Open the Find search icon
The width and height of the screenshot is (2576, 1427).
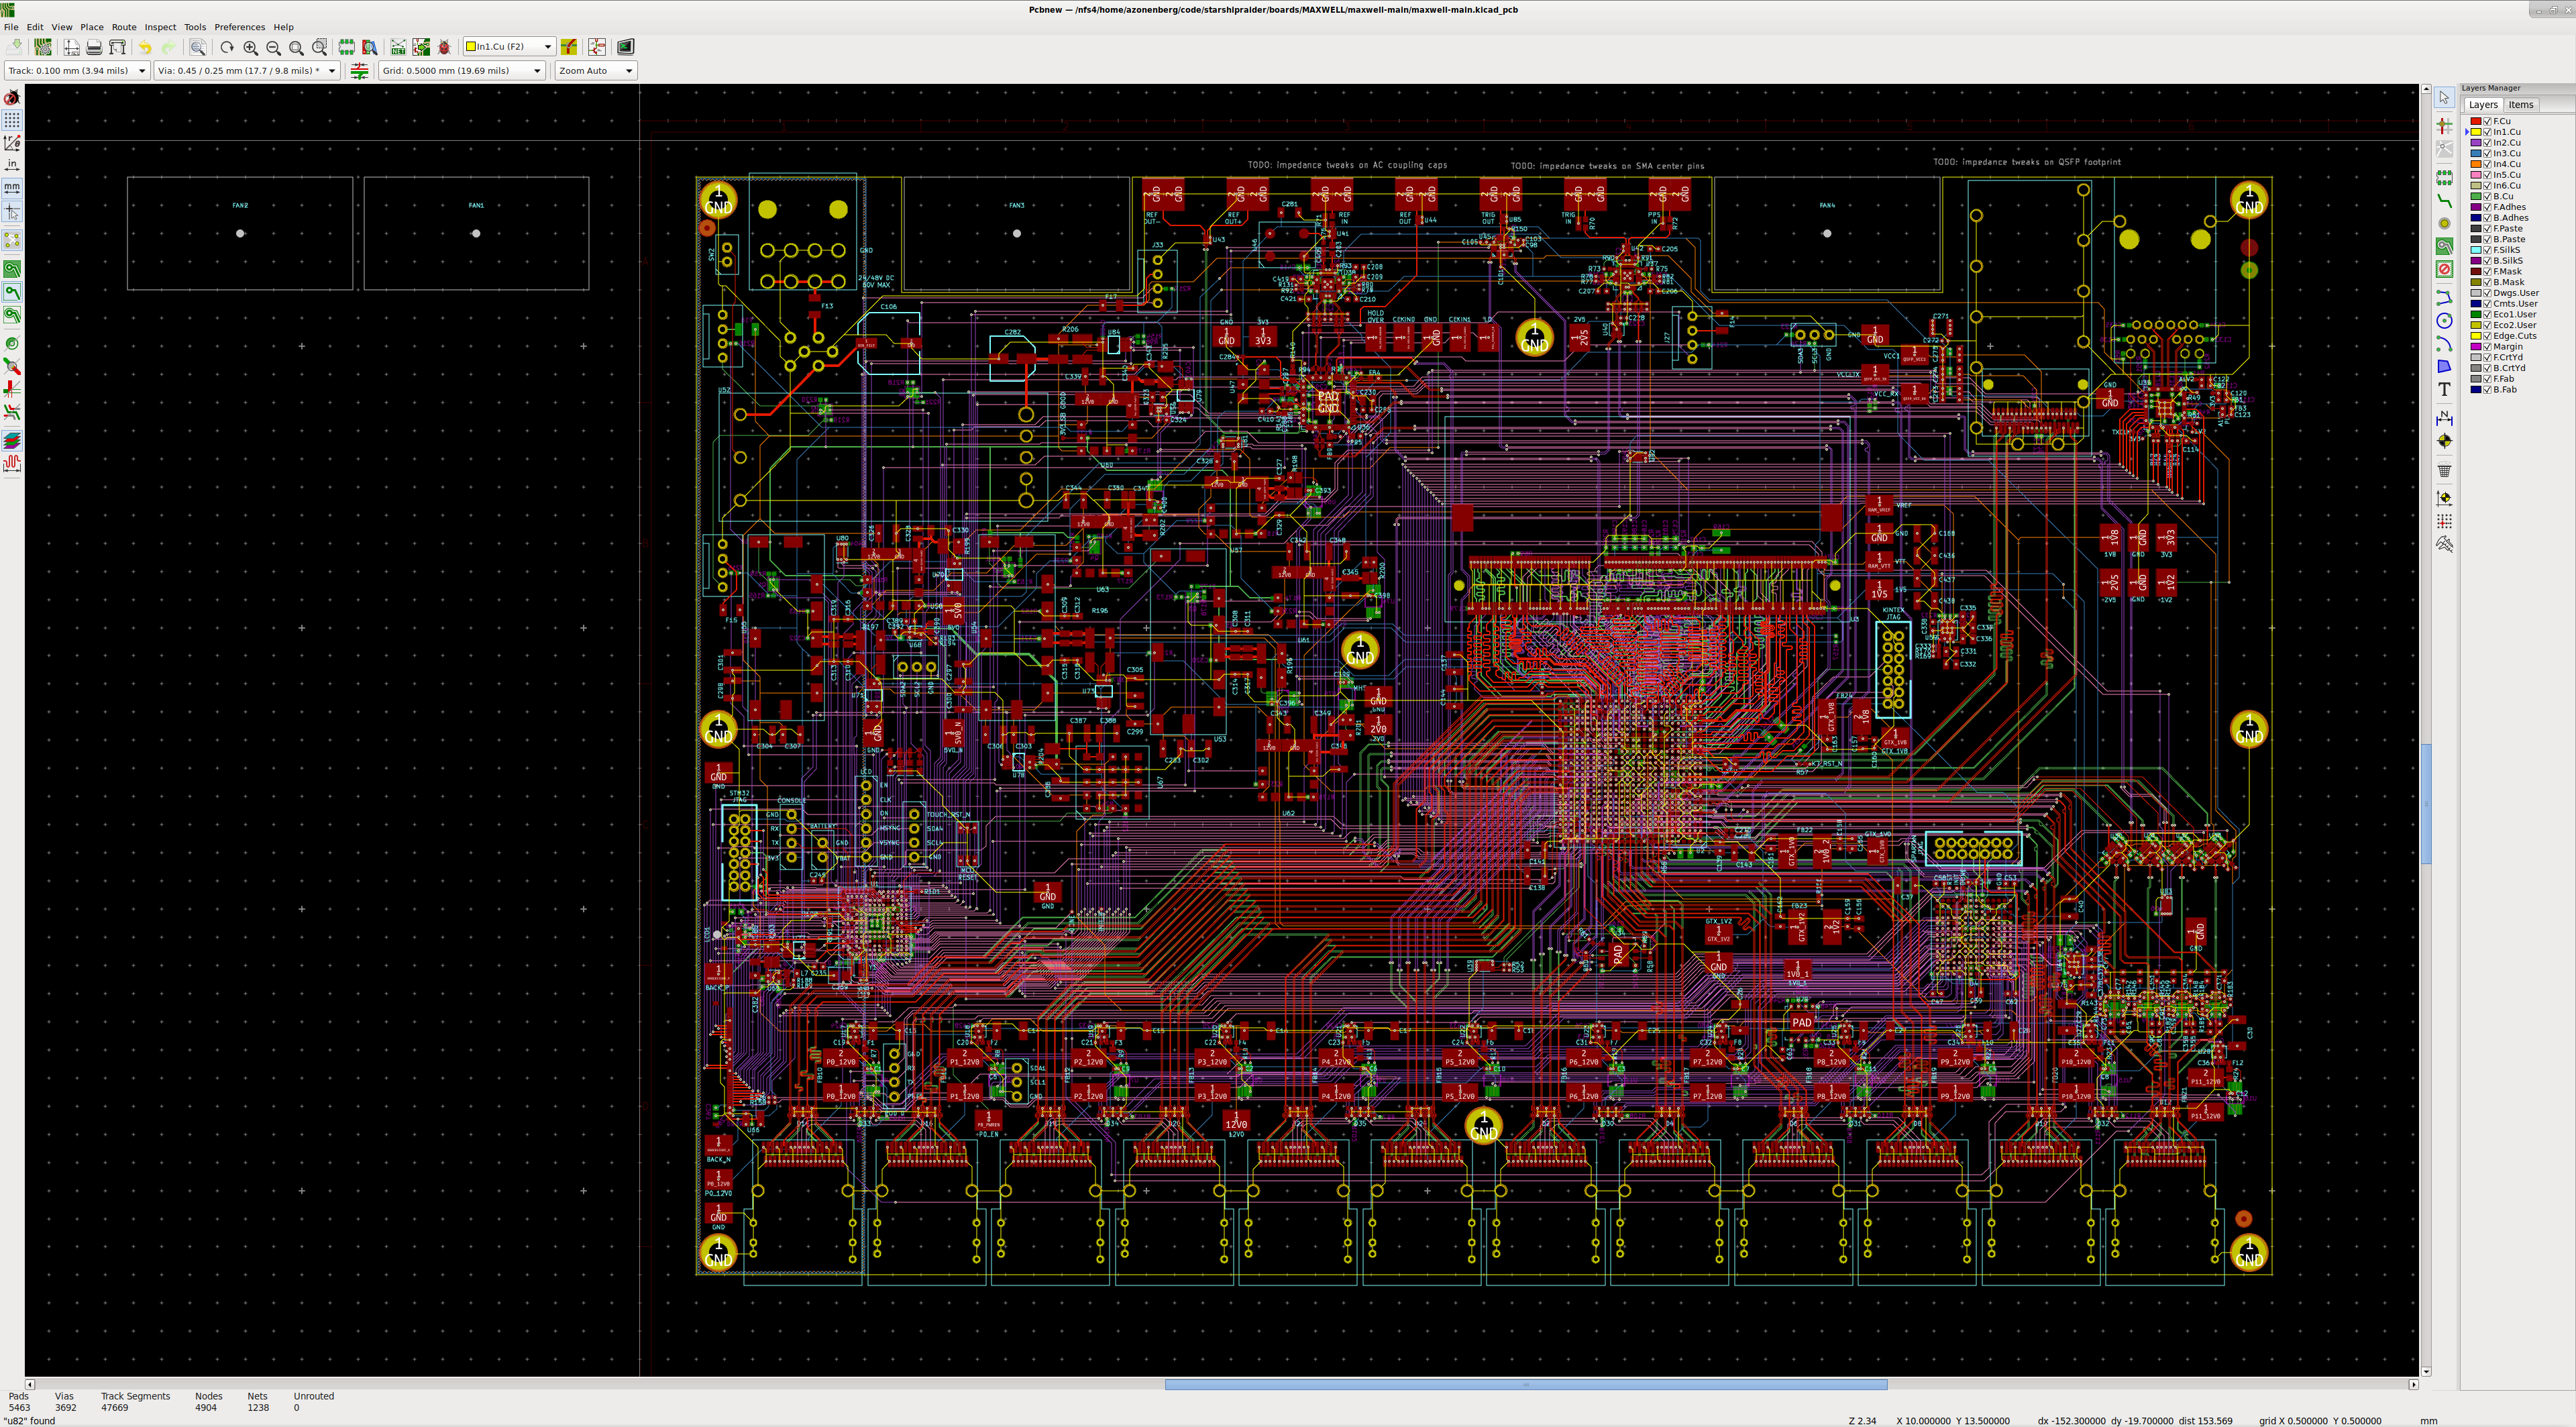click(198, 47)
